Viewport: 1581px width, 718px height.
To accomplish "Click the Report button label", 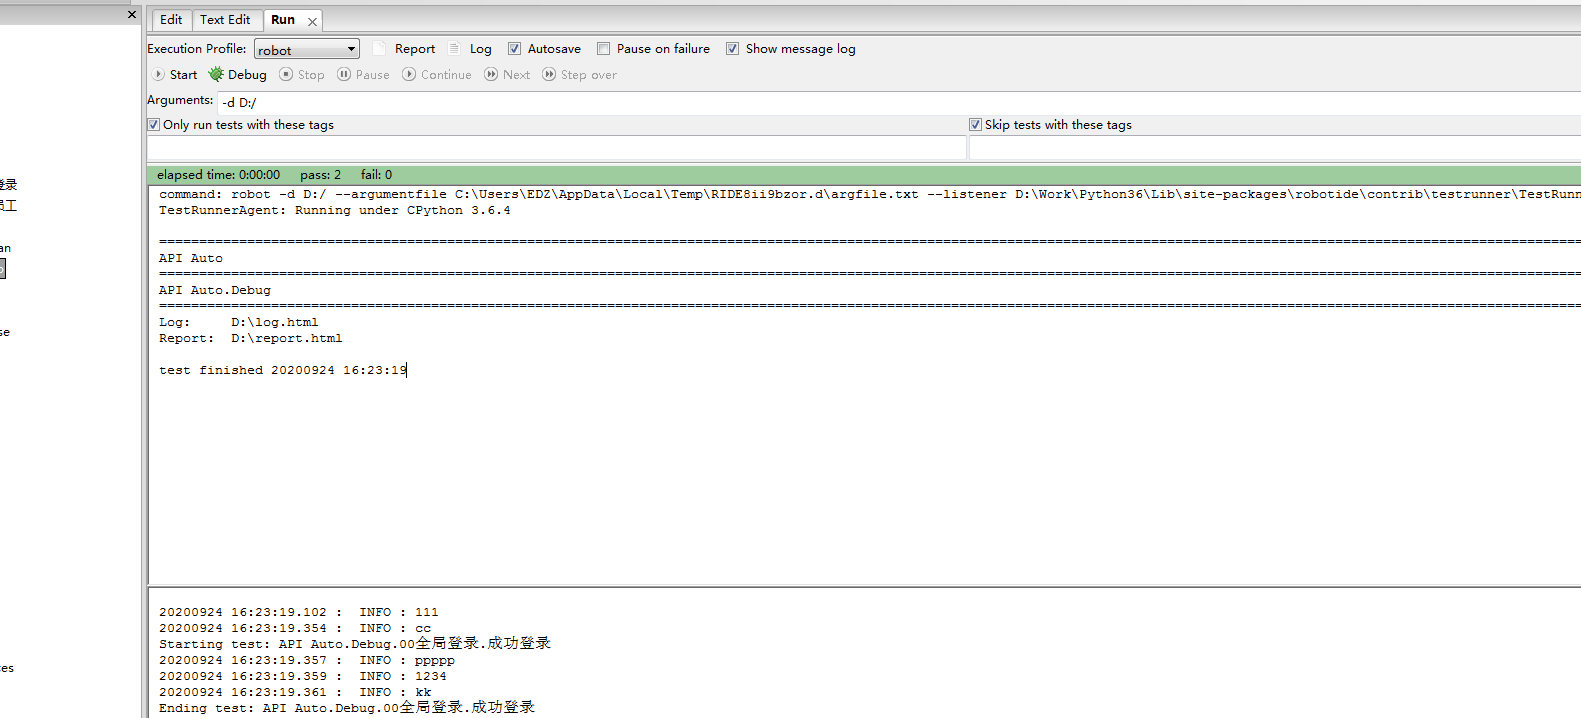I will click(x=415, y=48).
